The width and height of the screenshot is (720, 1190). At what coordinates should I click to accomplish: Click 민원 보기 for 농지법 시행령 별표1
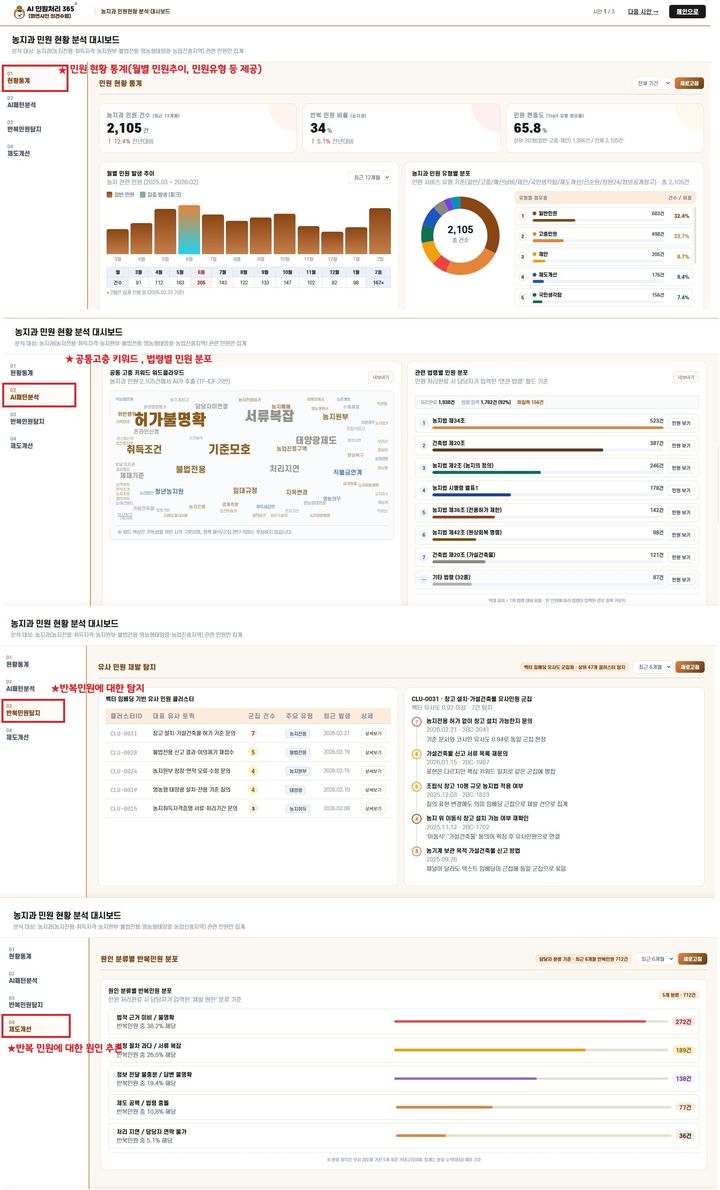(x=681, y=490)
